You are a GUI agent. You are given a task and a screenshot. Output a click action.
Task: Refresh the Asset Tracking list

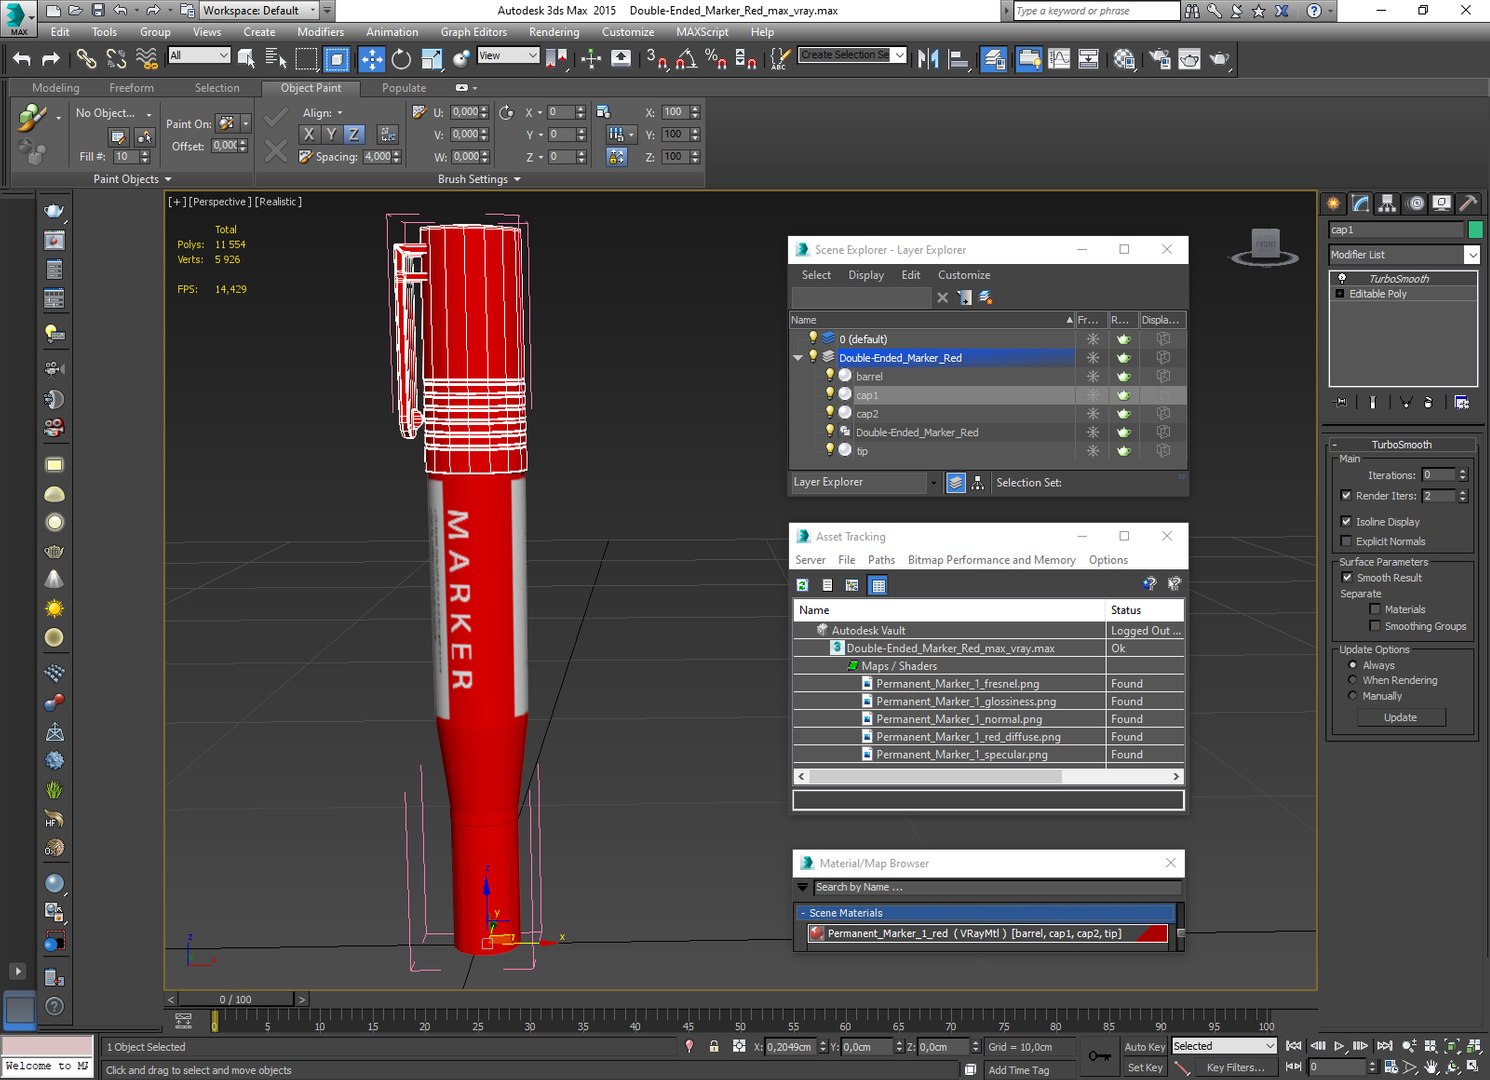[x=802, y=585]
